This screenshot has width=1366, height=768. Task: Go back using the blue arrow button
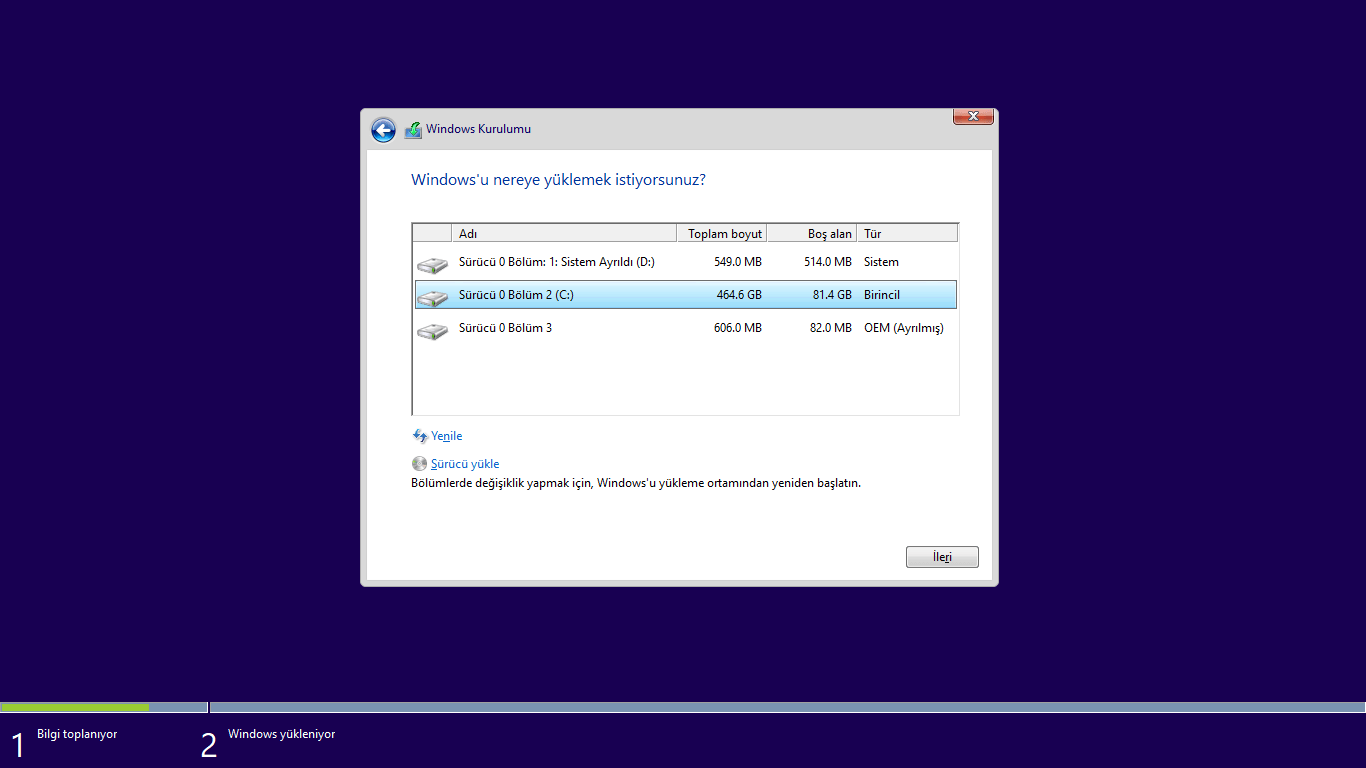(x=383, y=130)
